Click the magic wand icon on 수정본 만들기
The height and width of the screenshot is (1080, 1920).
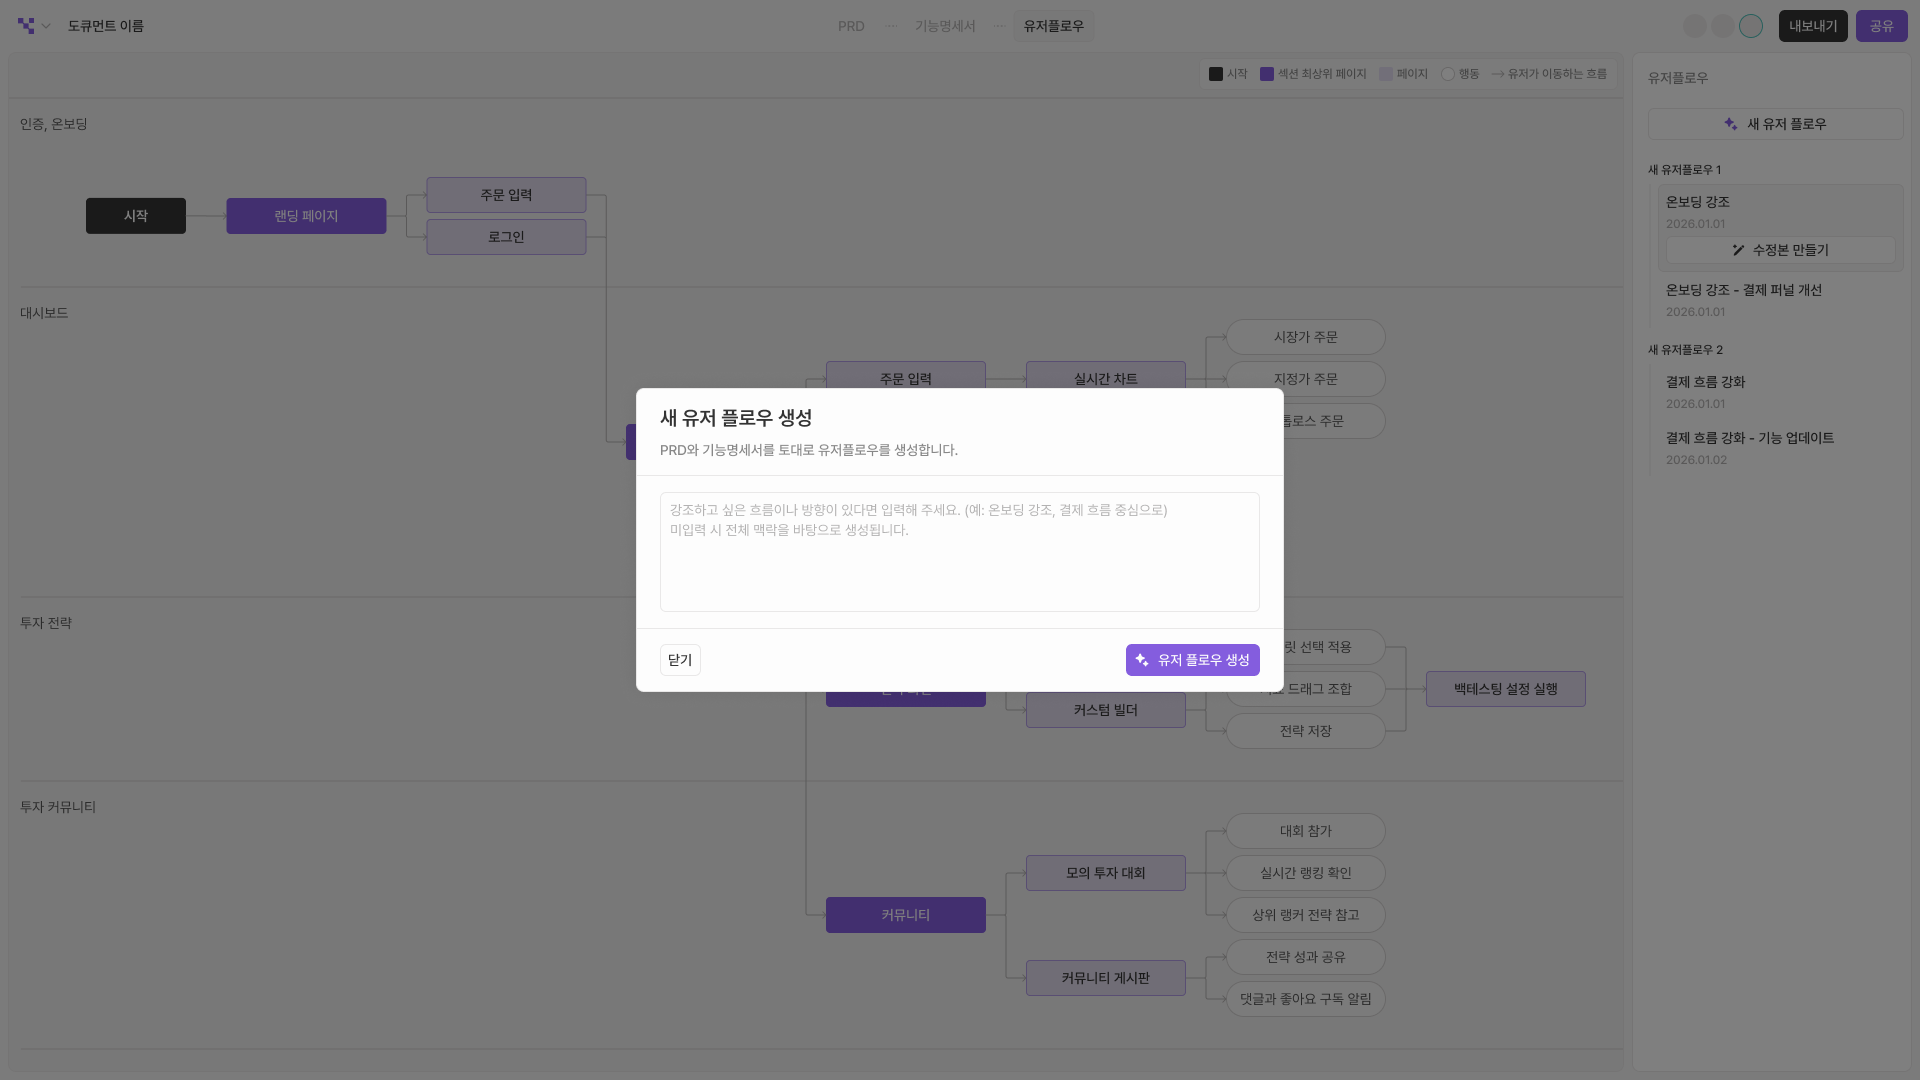[1738, 250]
